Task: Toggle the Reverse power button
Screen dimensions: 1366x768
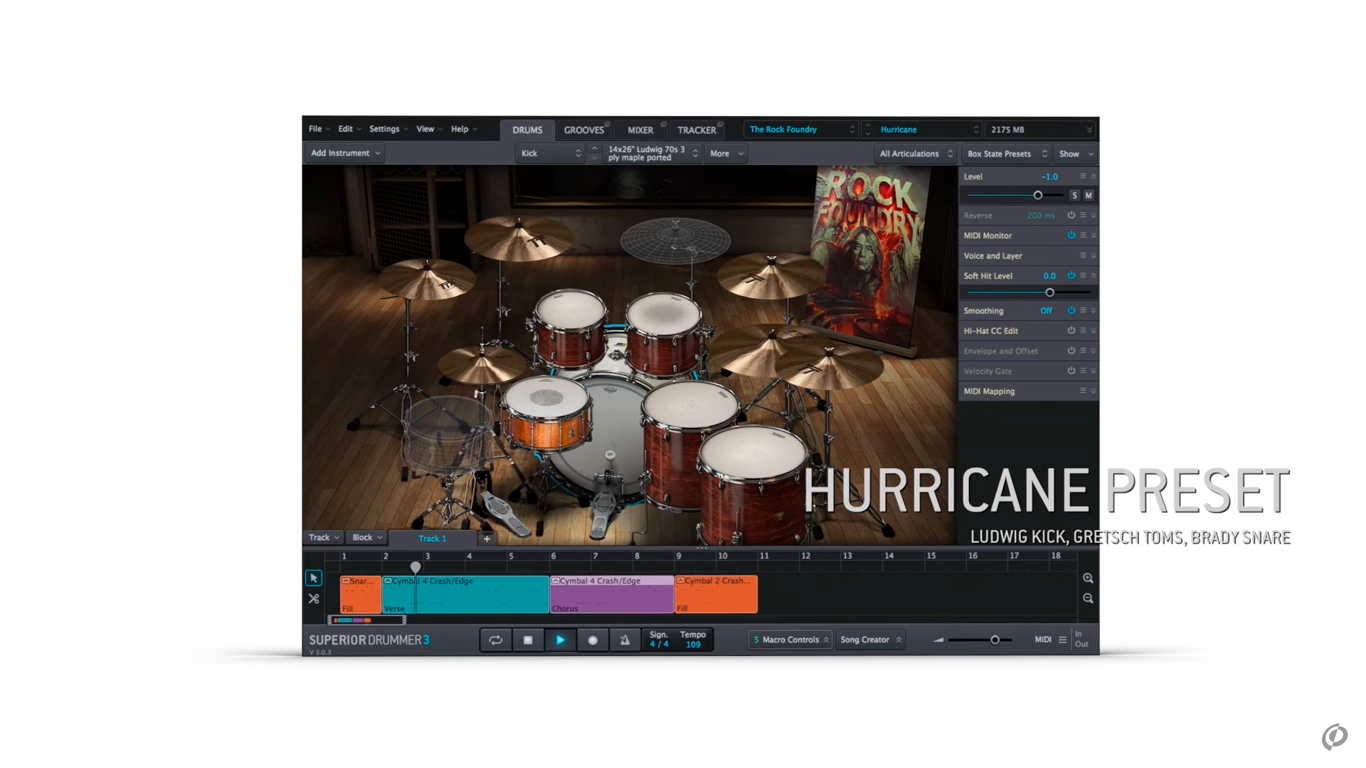Action: (1071, 215)
